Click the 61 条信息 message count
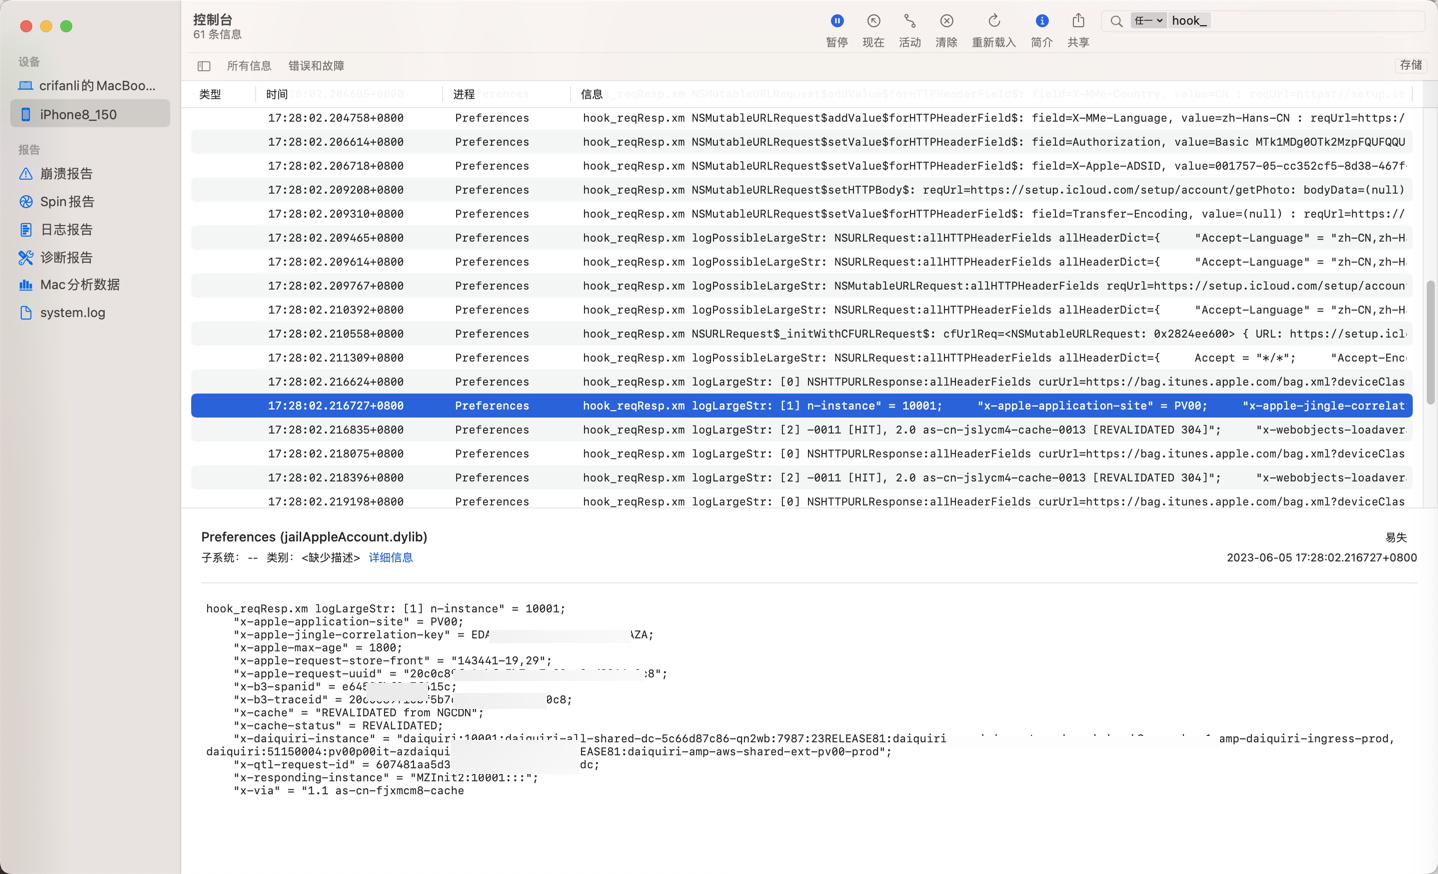The height and width of the screenshot is (874, 1438). (217, 35)
